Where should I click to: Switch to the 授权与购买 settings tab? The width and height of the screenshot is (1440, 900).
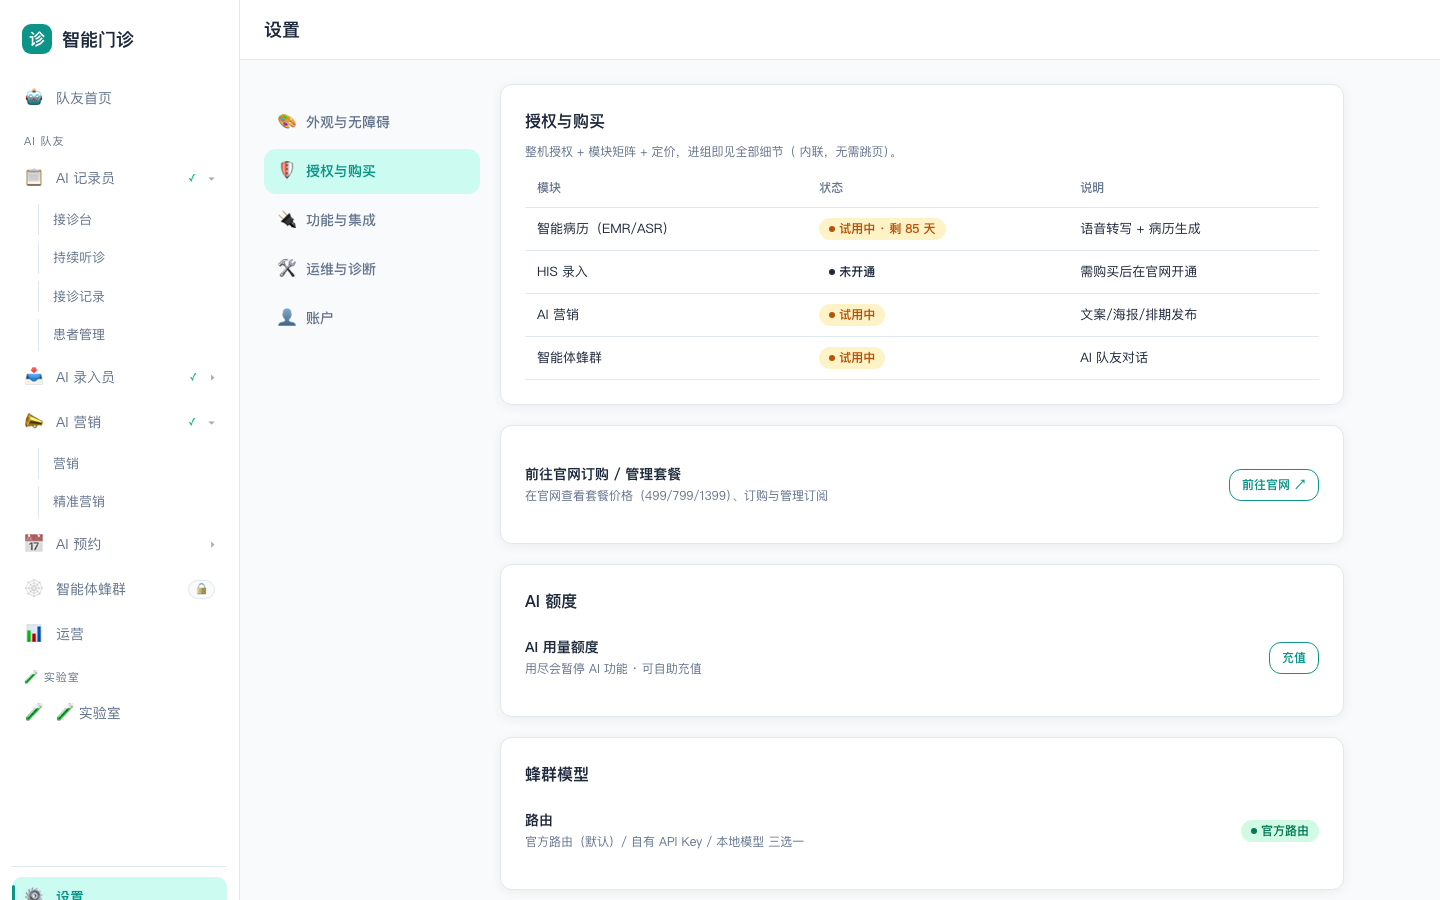372,171
